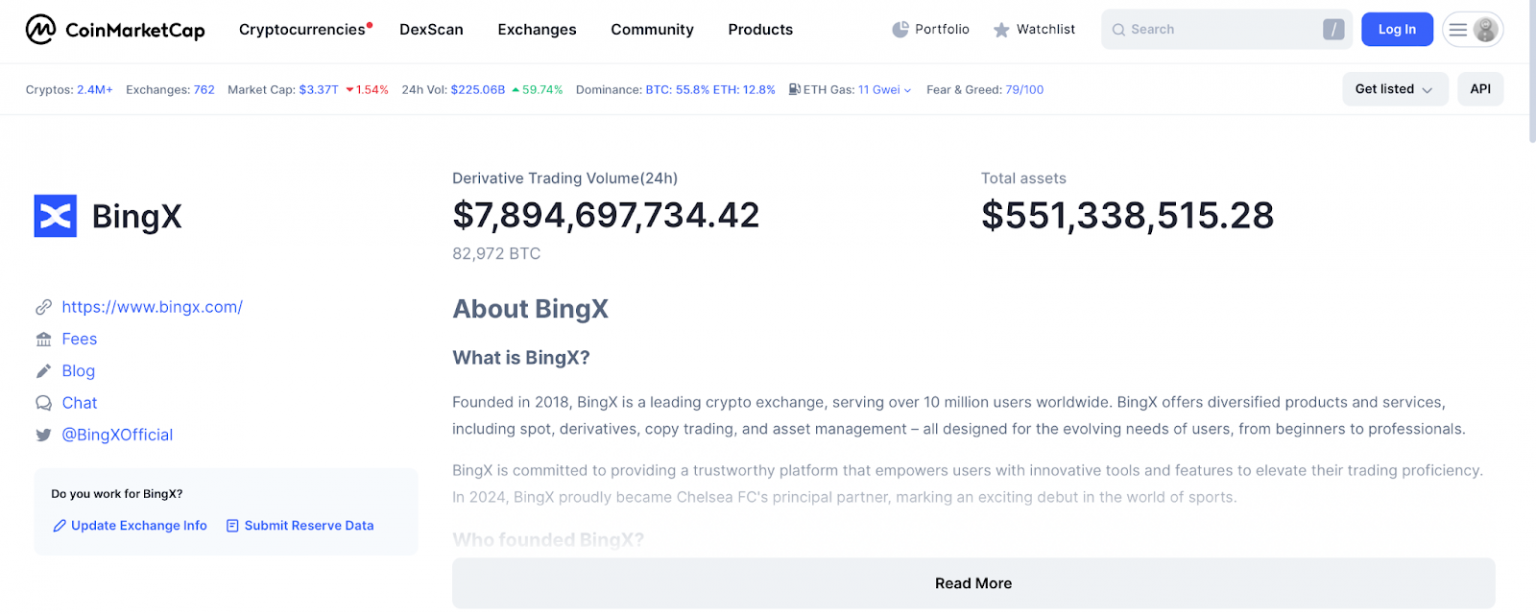Screen dimensions: 1536x614
Task: Open the Exchanges menu item
Action: [537, 30]
